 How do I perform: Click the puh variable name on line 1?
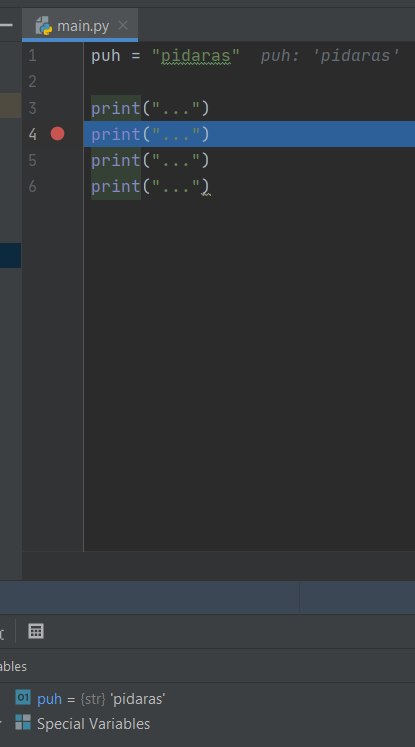point(106,56)
